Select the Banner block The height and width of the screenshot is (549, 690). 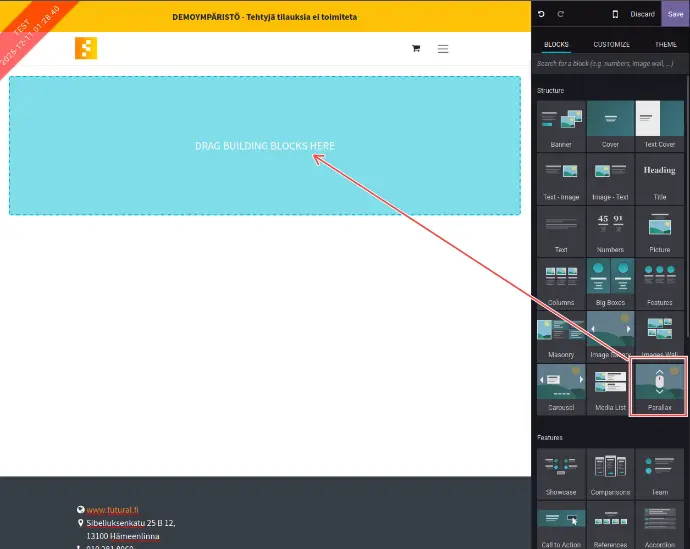[x=561, y=125]
